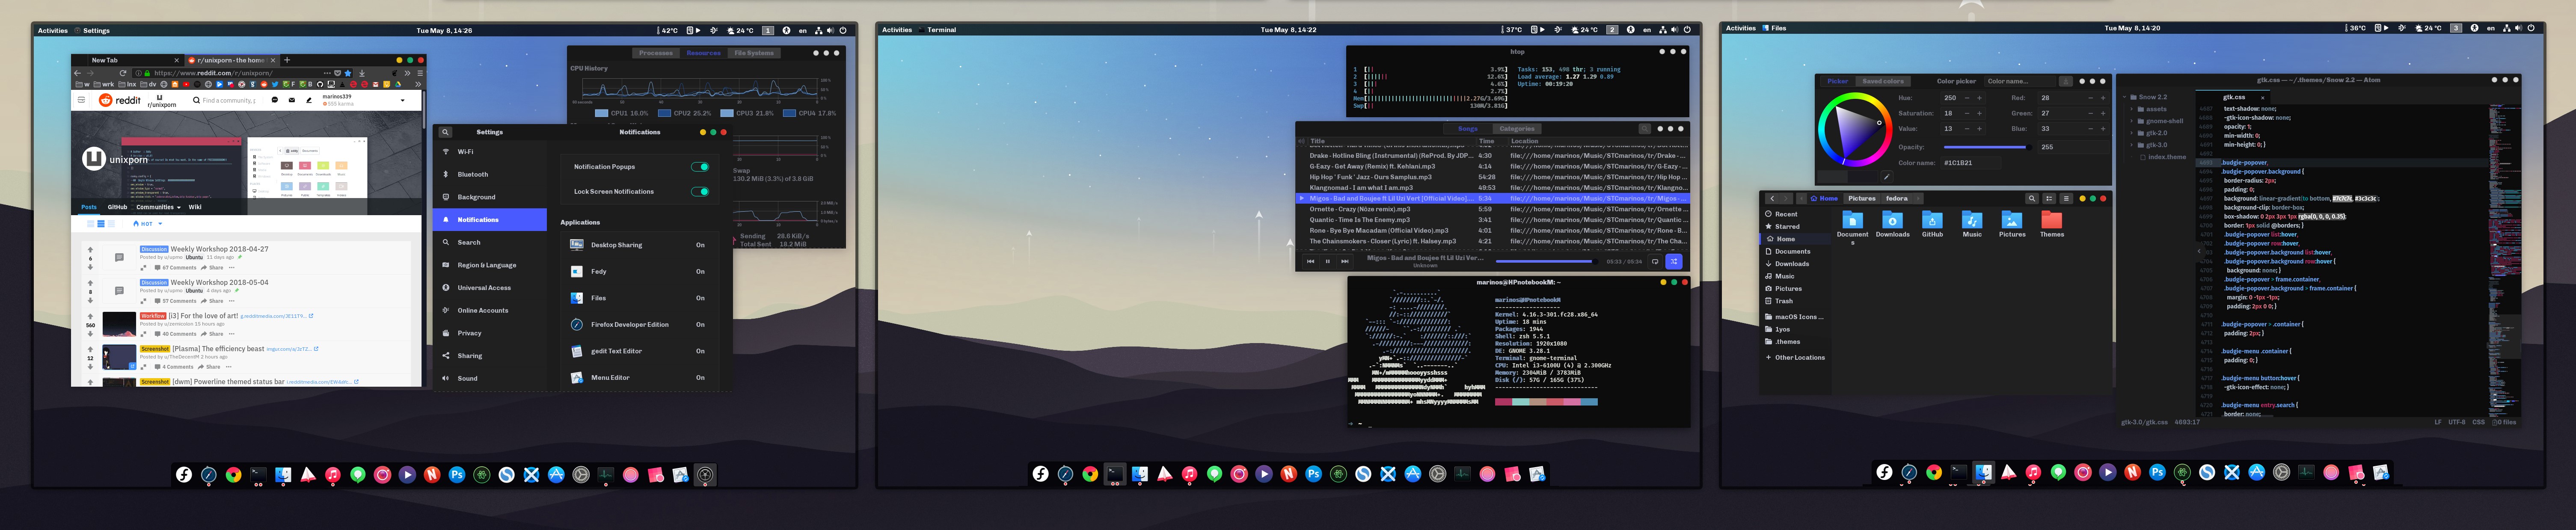
Task: Click the reddit create post pencil icon
Action: tap(309, 100)
